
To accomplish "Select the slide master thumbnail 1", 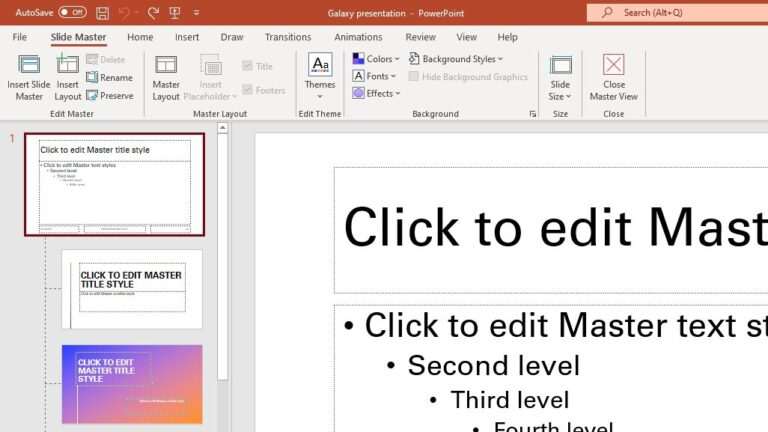I will point(115,185).
